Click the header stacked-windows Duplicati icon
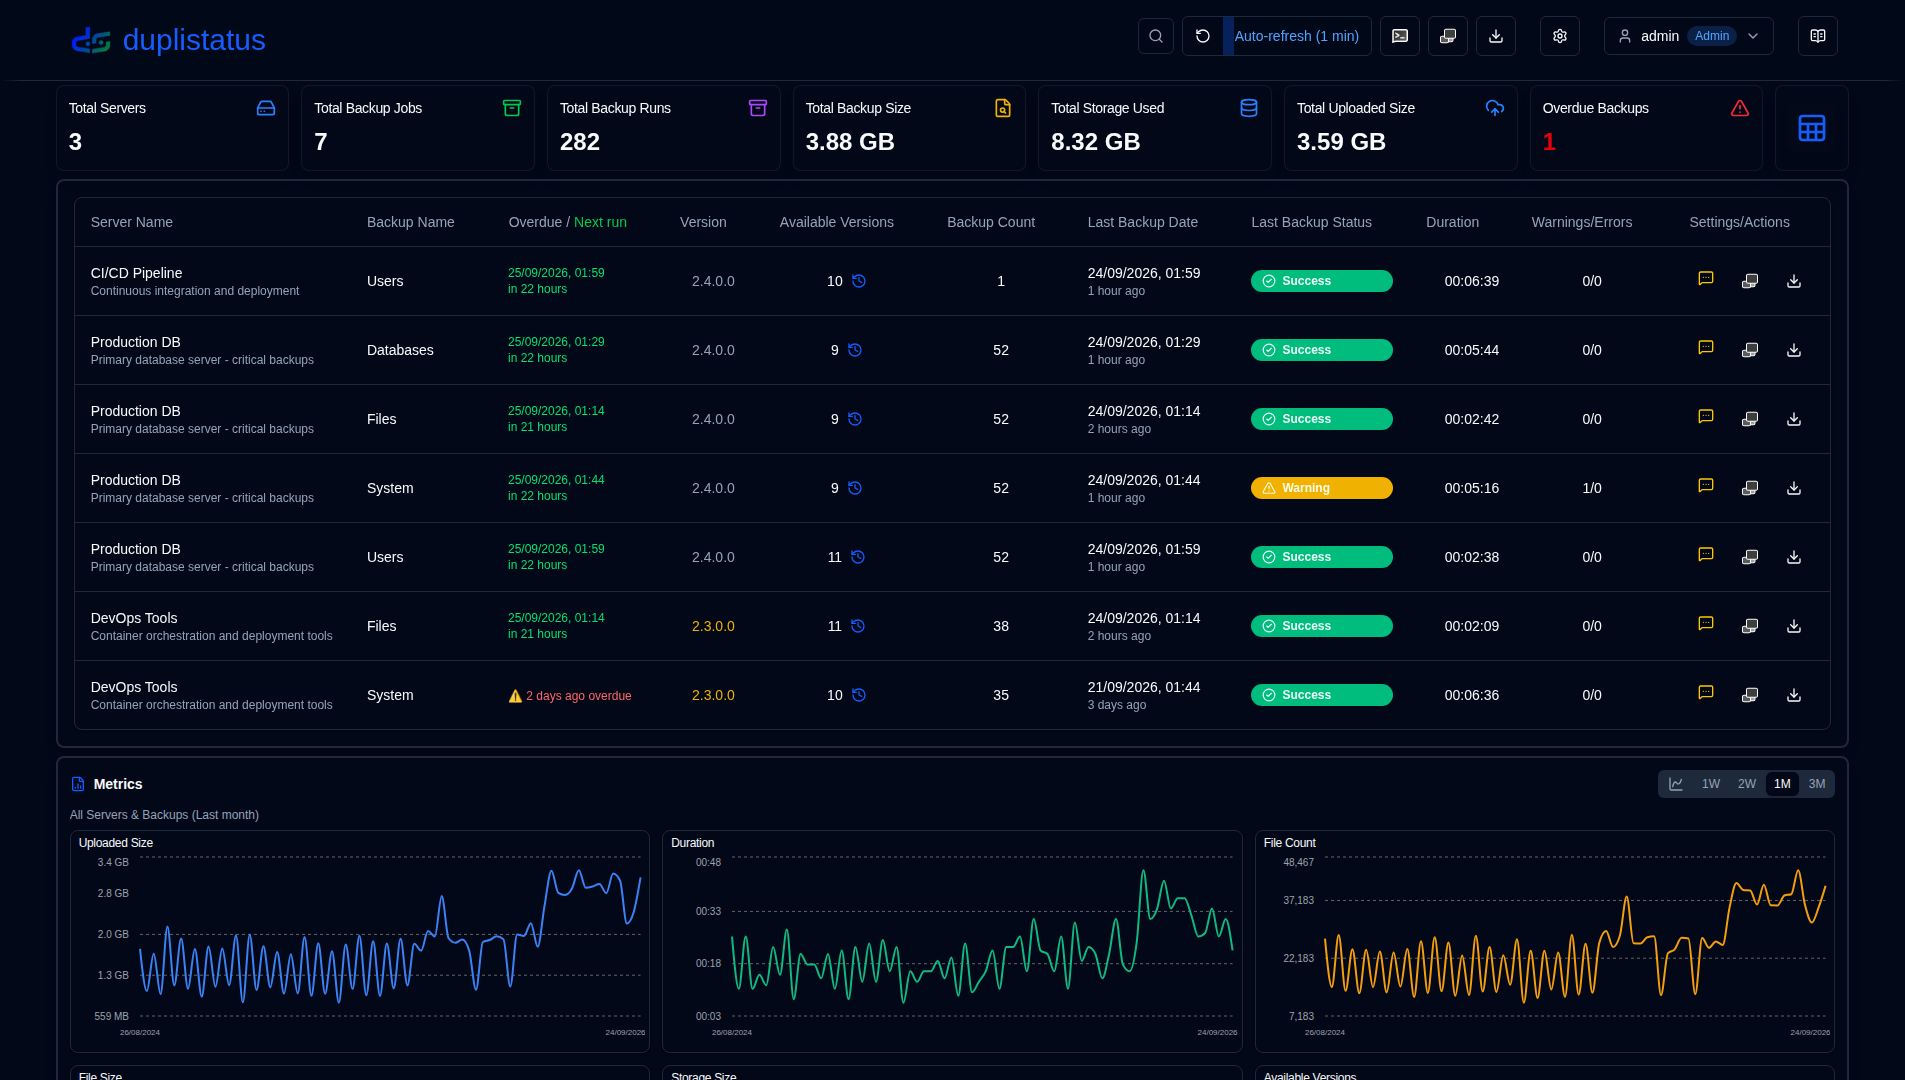 (1448, 36)
